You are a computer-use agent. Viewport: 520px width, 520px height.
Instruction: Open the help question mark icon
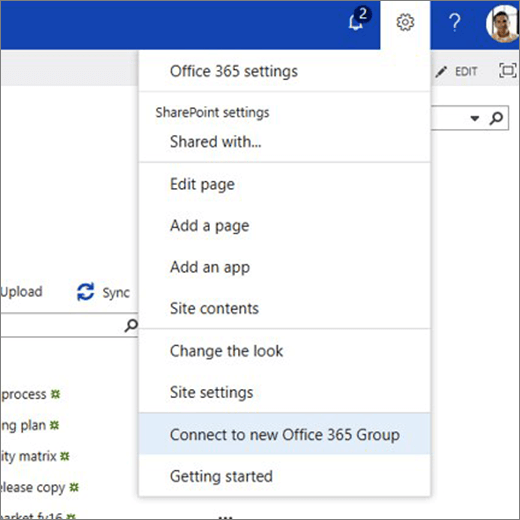pos(455,23)
